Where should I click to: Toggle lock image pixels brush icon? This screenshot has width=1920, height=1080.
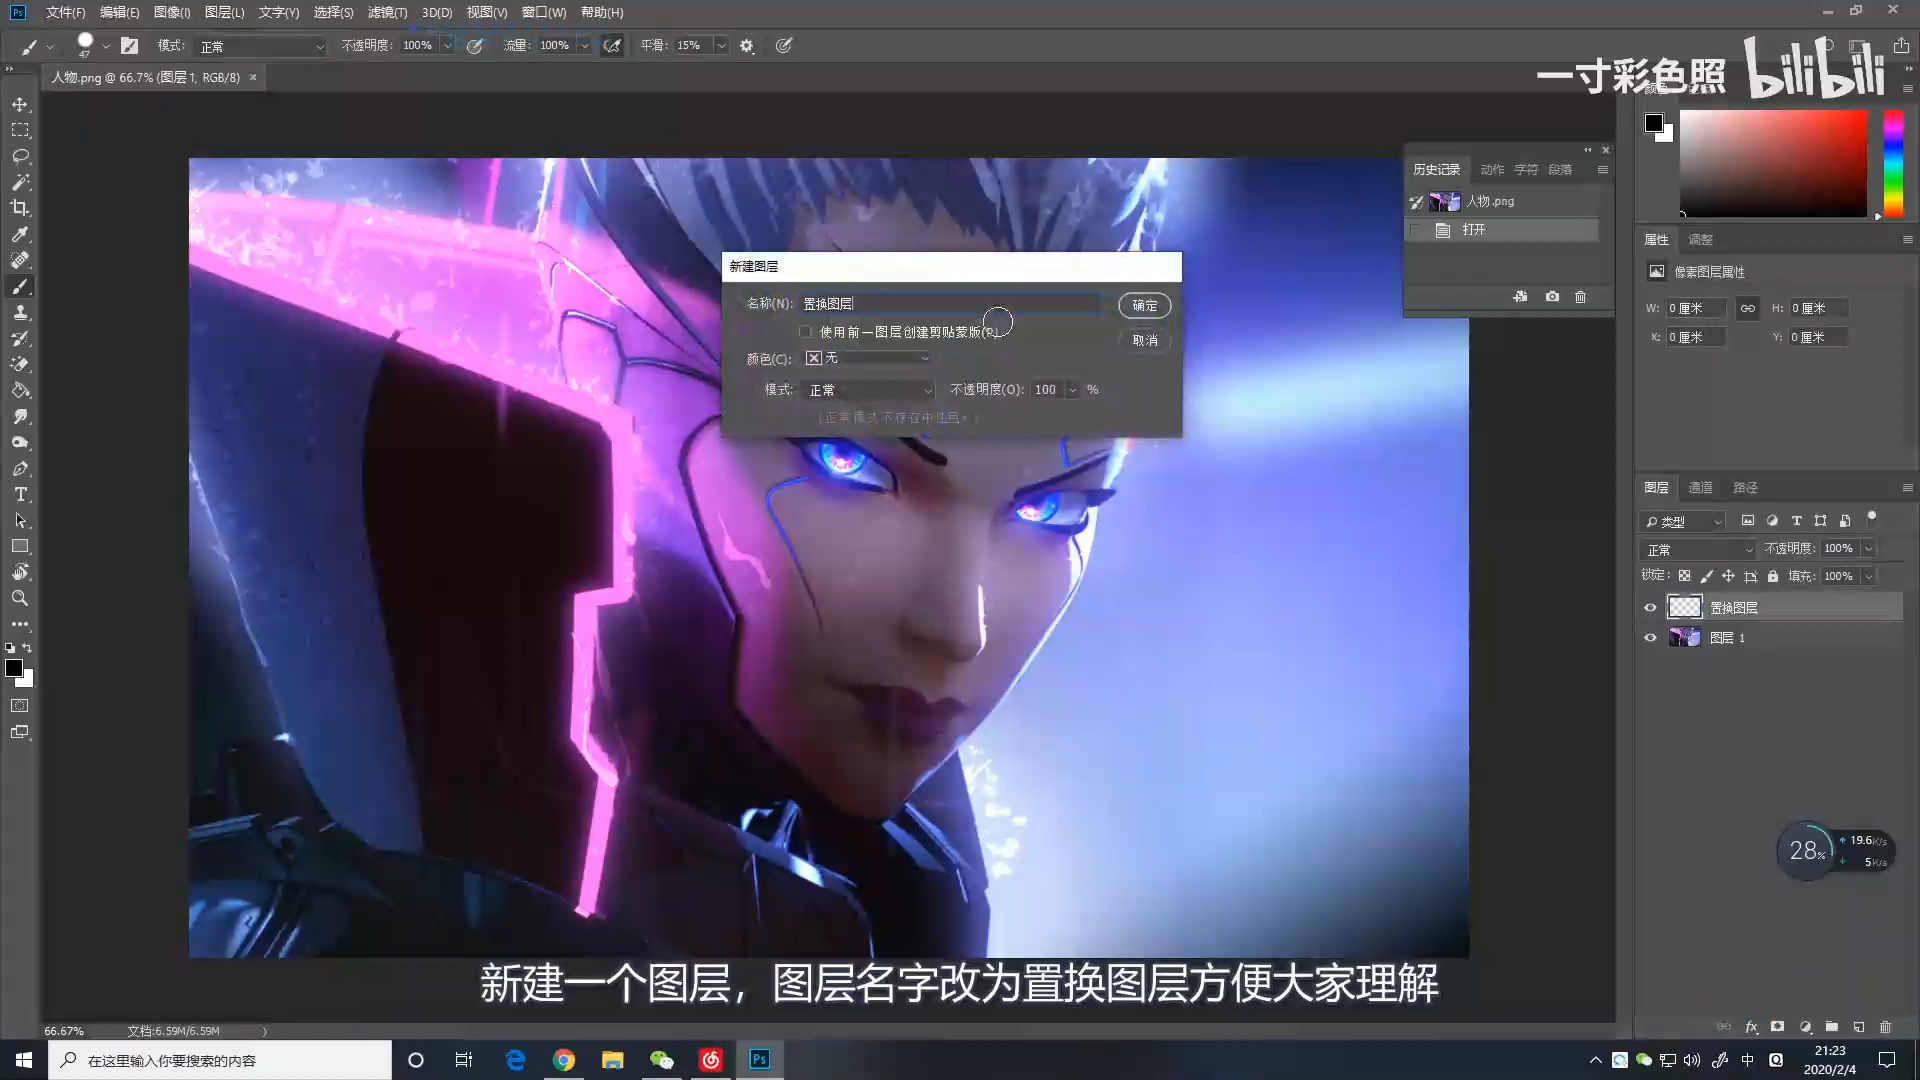(1706, 576)
